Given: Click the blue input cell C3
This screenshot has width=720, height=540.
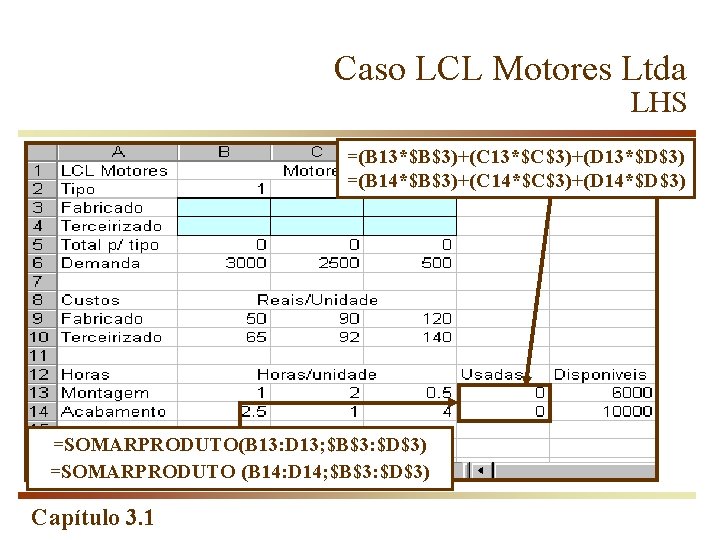Looking at the screenshot, I should (x=317, y=208).
